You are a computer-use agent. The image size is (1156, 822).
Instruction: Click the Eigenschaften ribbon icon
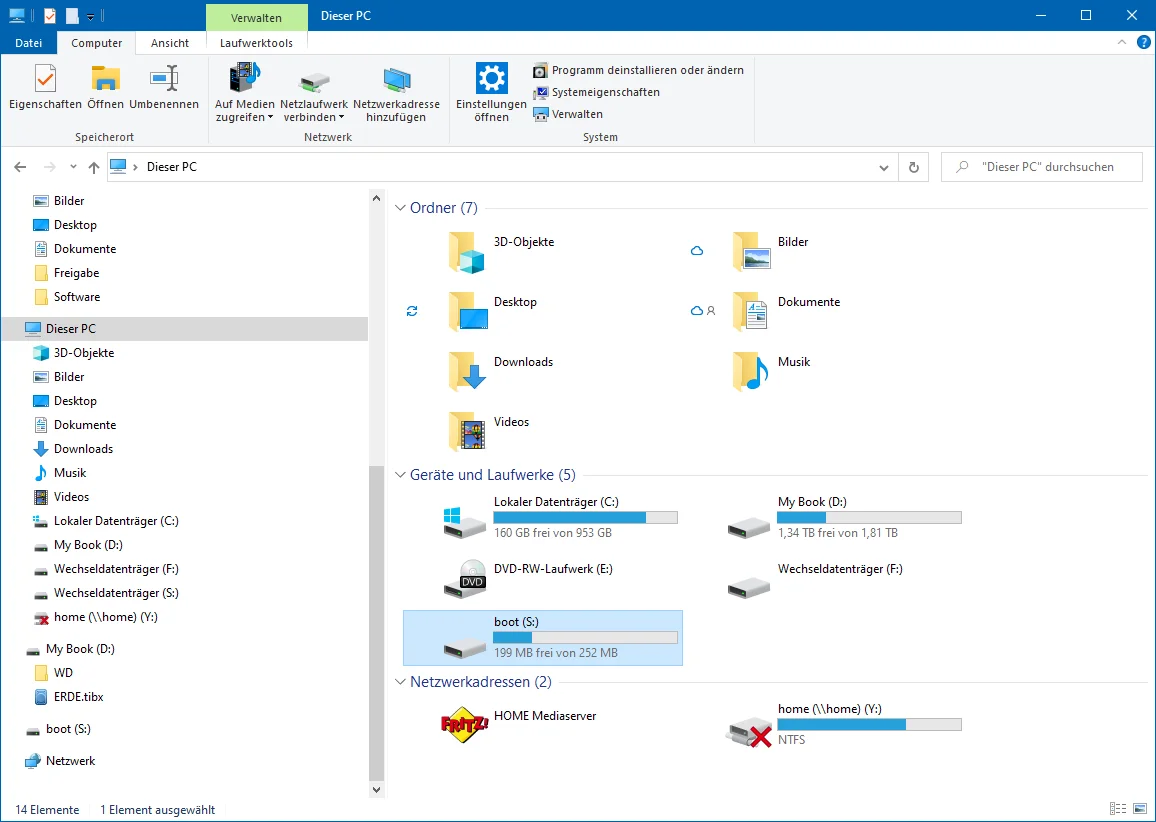click(x=45, y=80)
